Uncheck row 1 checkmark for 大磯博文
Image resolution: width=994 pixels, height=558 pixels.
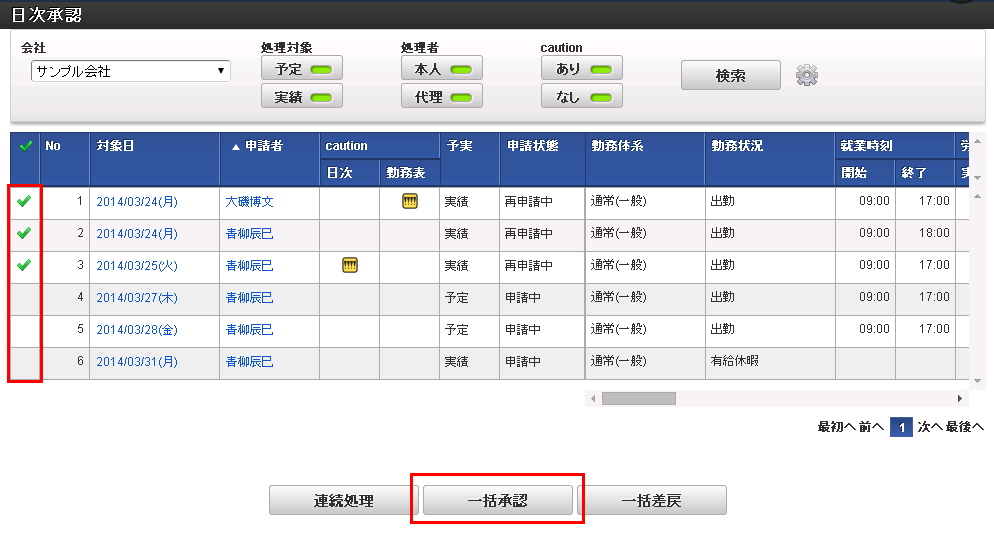(x=24, y=202)
